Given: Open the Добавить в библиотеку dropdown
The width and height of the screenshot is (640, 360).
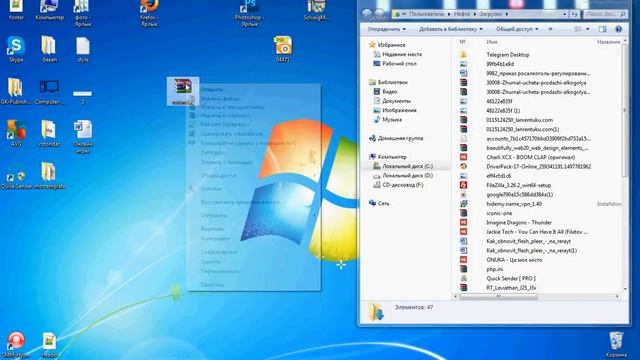Looking at the screenshot, I should 451,29.
